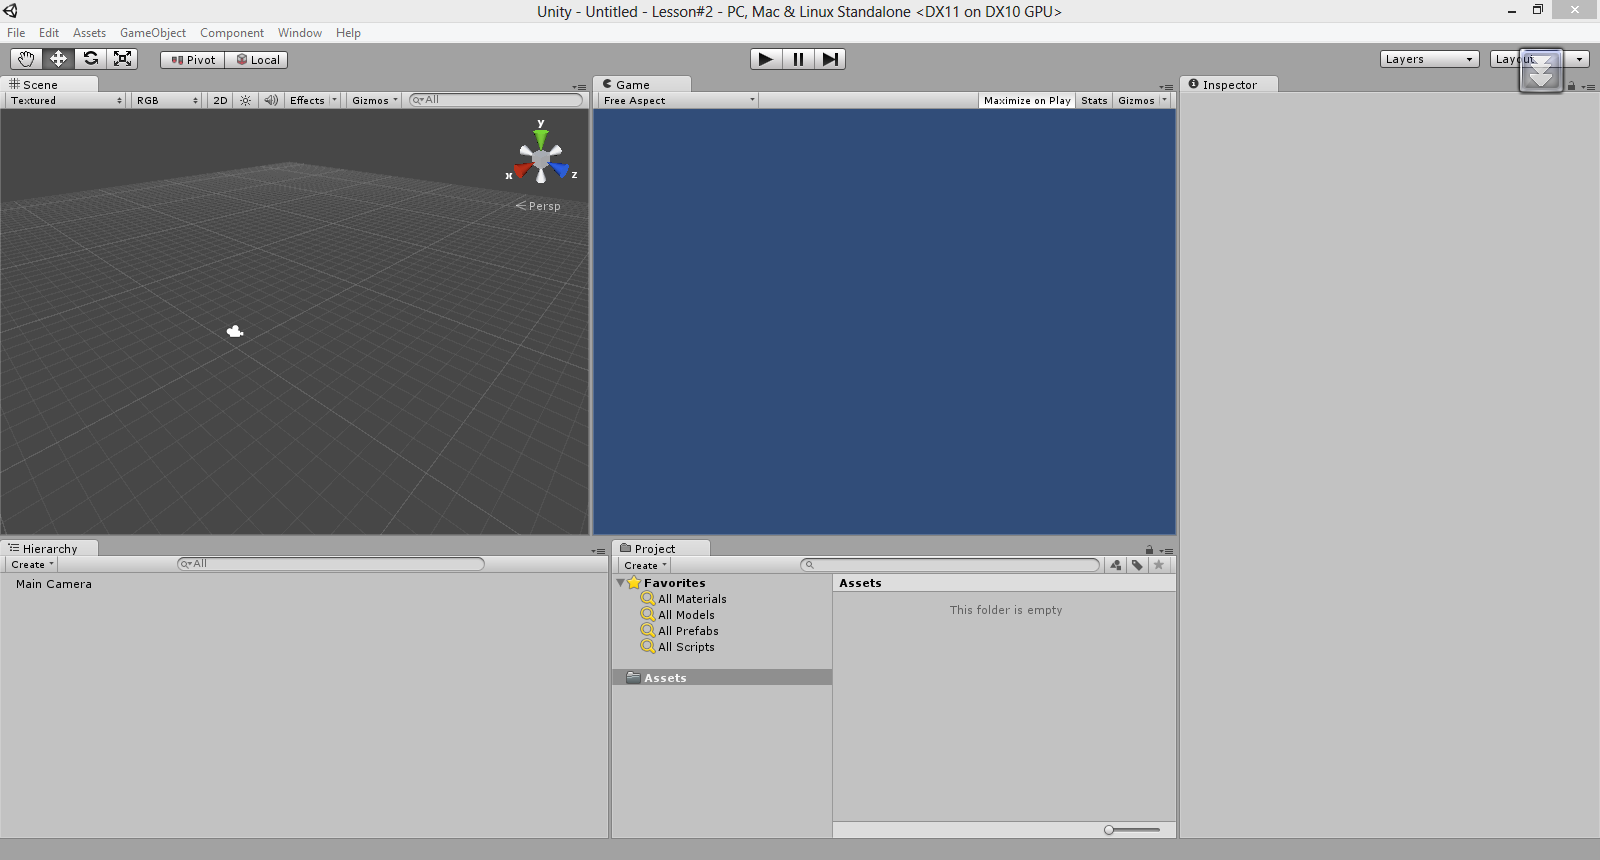1600x860 pixels.
Task: Lock the Project panel
Action: point(1149,550)
